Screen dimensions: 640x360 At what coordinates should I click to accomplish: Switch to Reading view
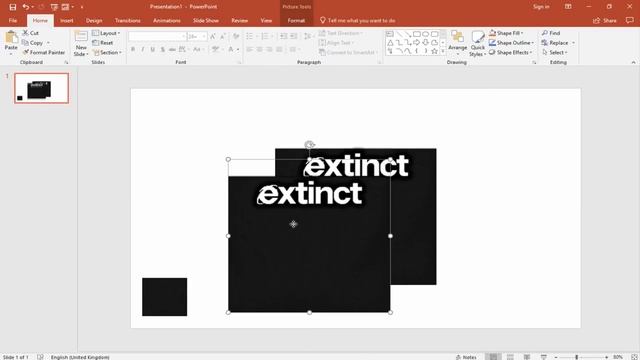coord(527,357)
